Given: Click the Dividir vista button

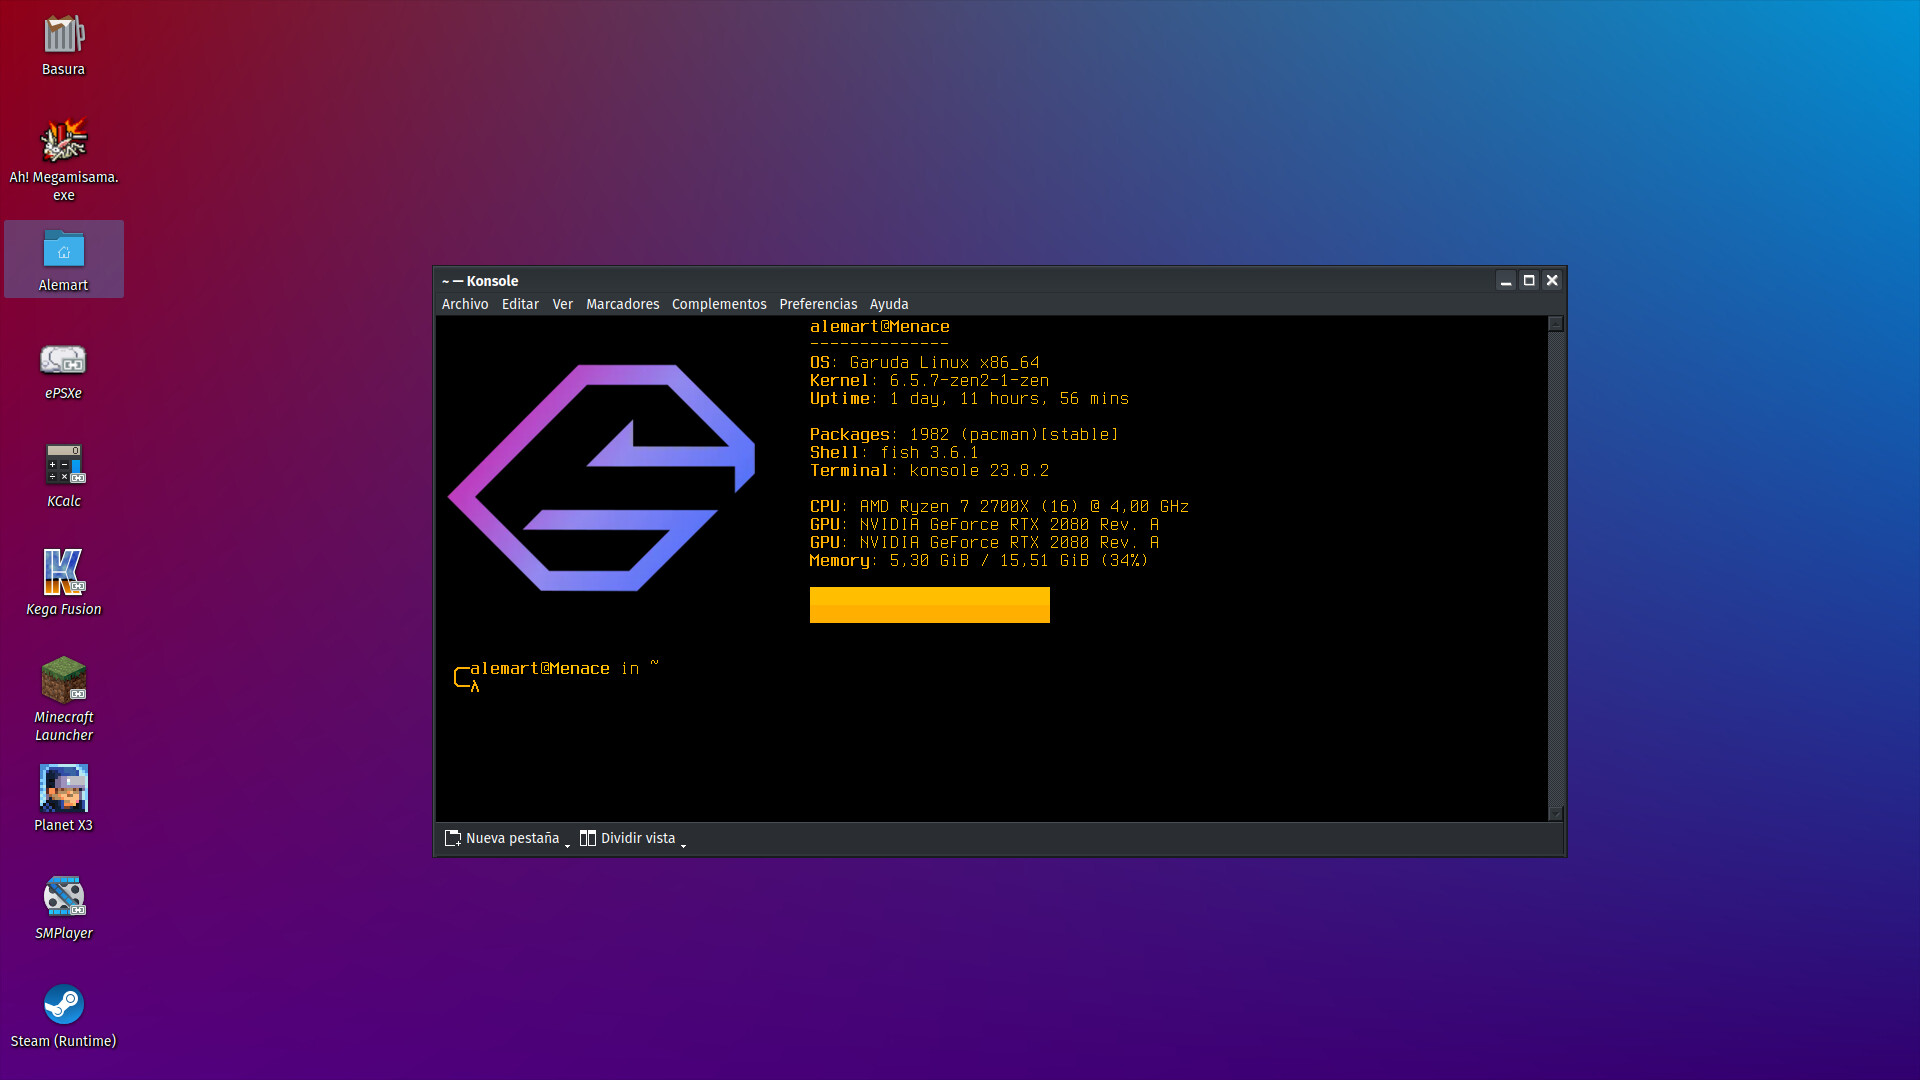Looking at the screenshot, I should coord(628,838).
